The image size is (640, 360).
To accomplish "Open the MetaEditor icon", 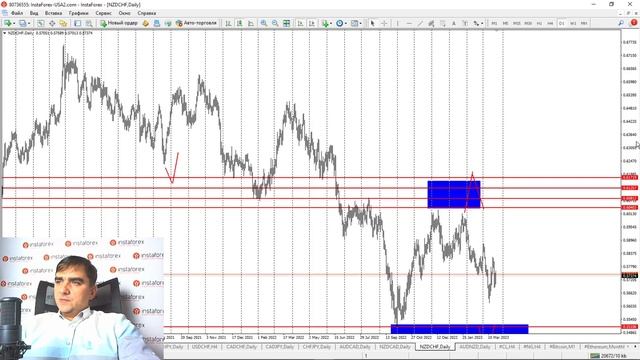I will pyautogui.click(x=146, y=23).
